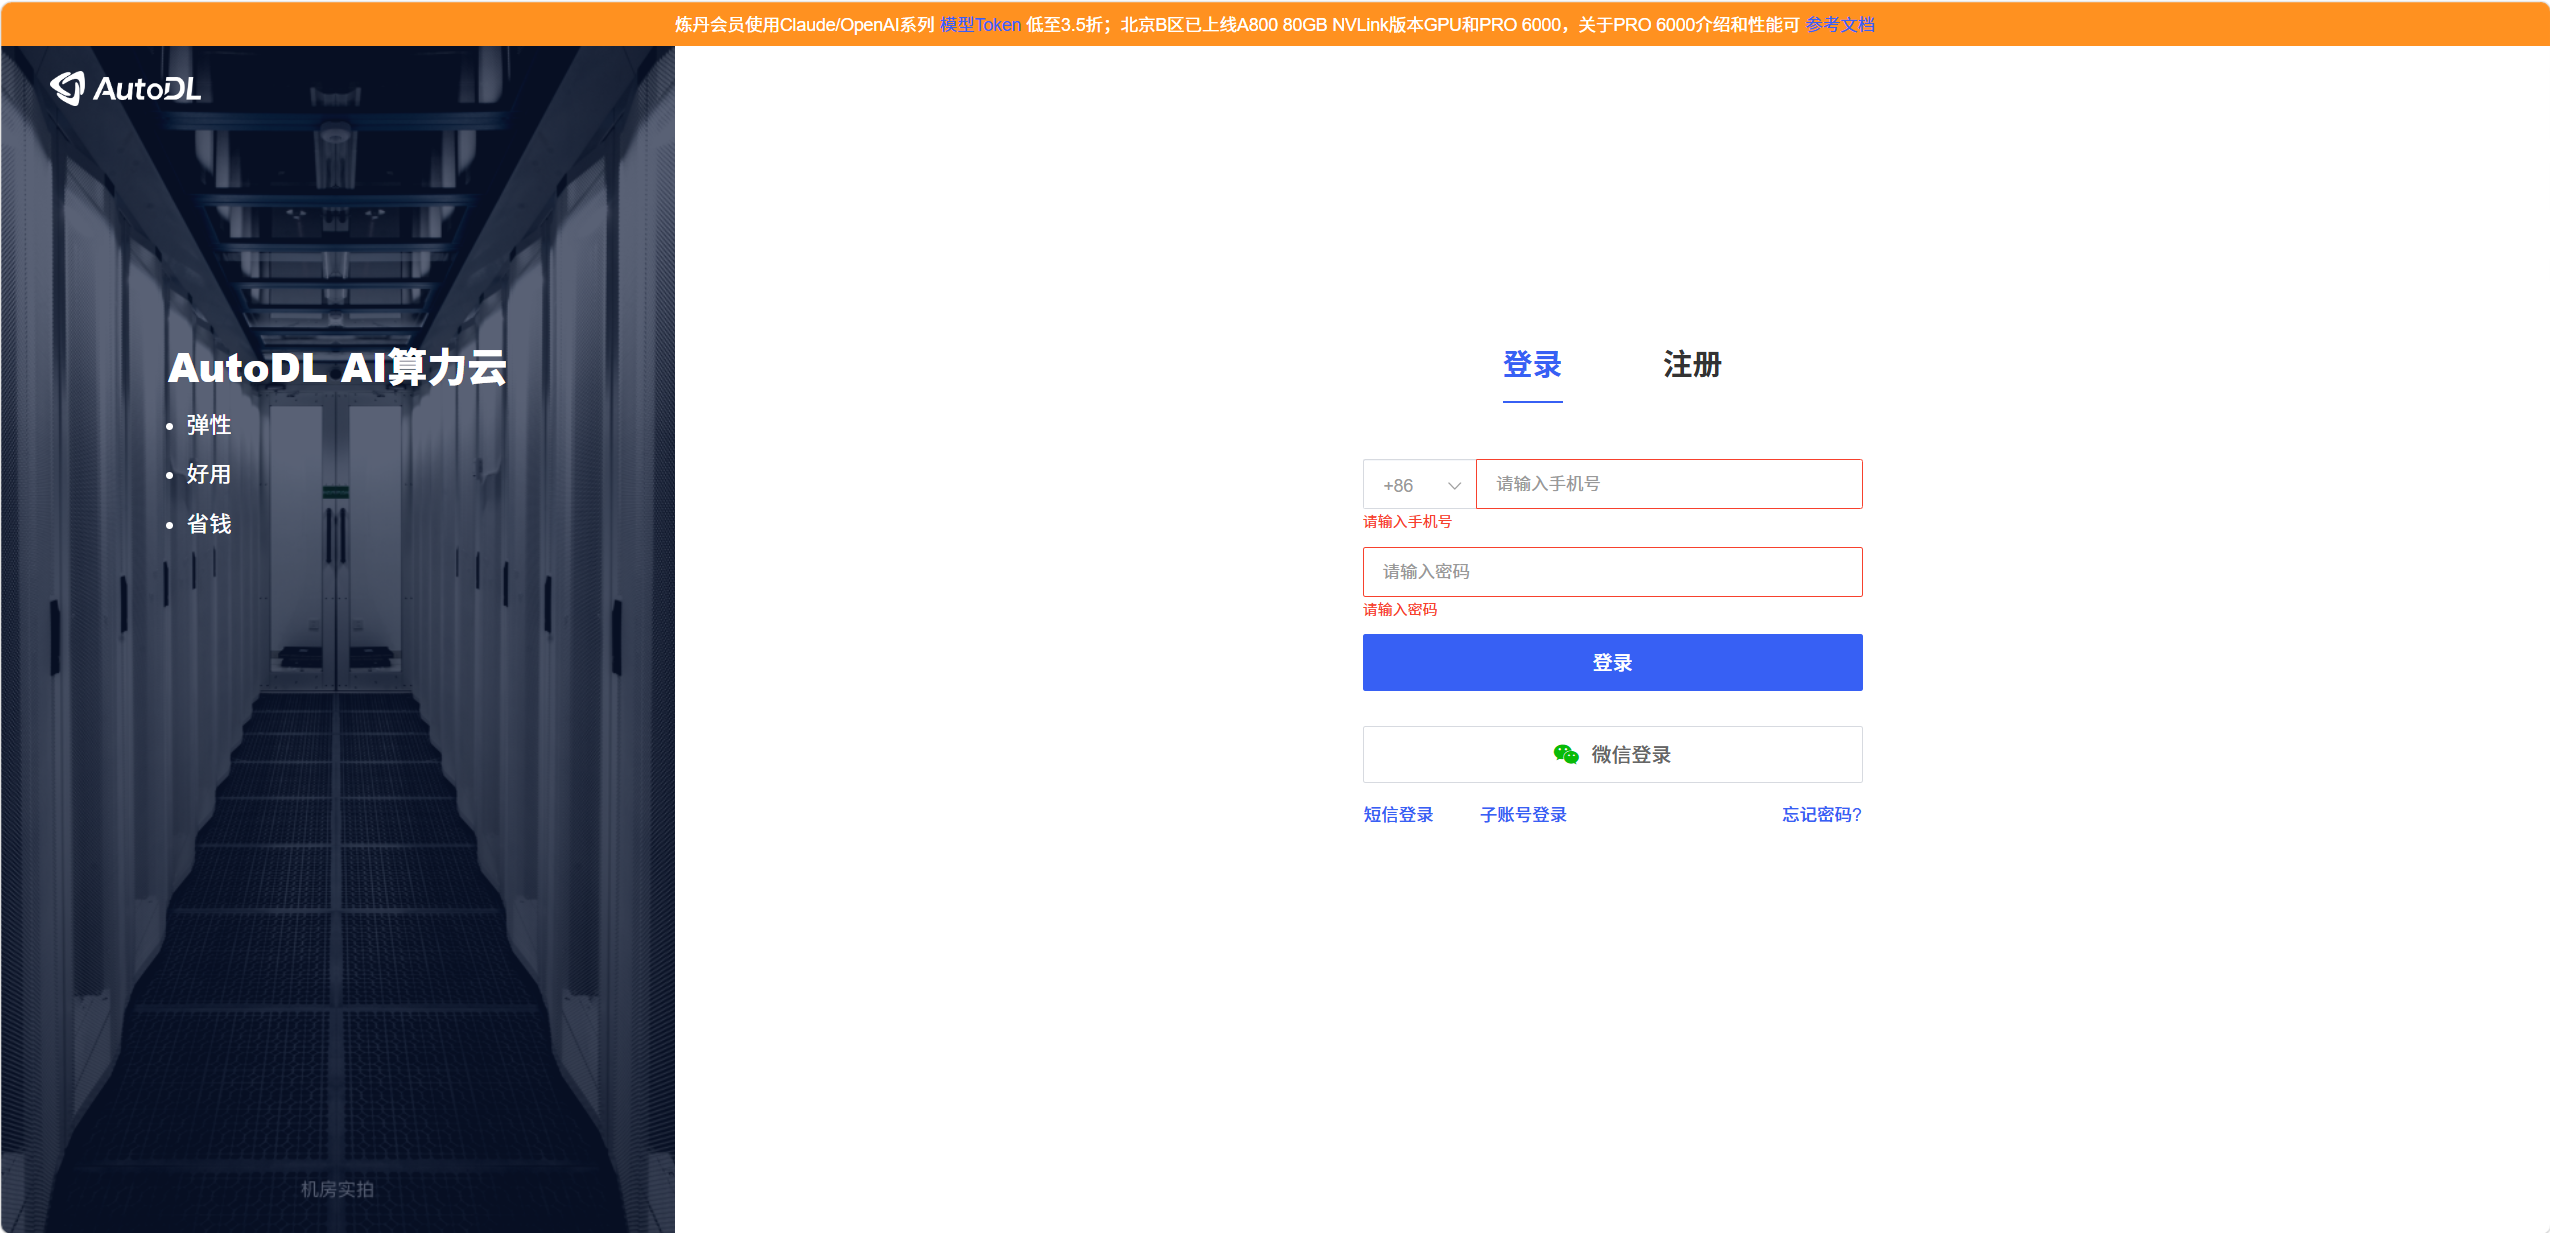Expand the +86 country code dropdown
The width and height of the screenshot is (2550, 1233).
pos(1419,485)
